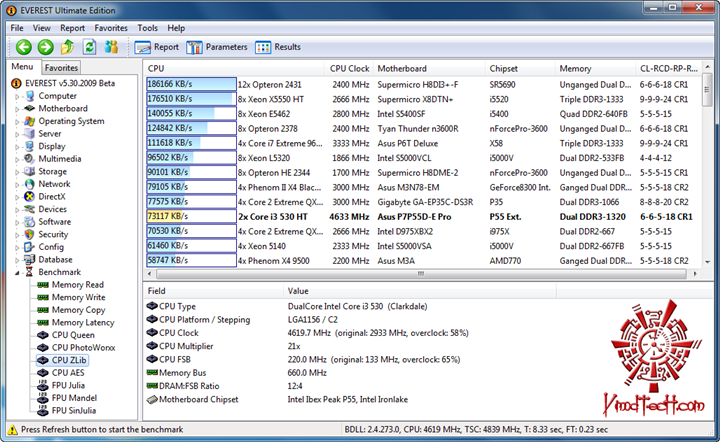Switch to the Menu tab
The image size is (720, 442).
pyautogui.click(x=22, y=67)
